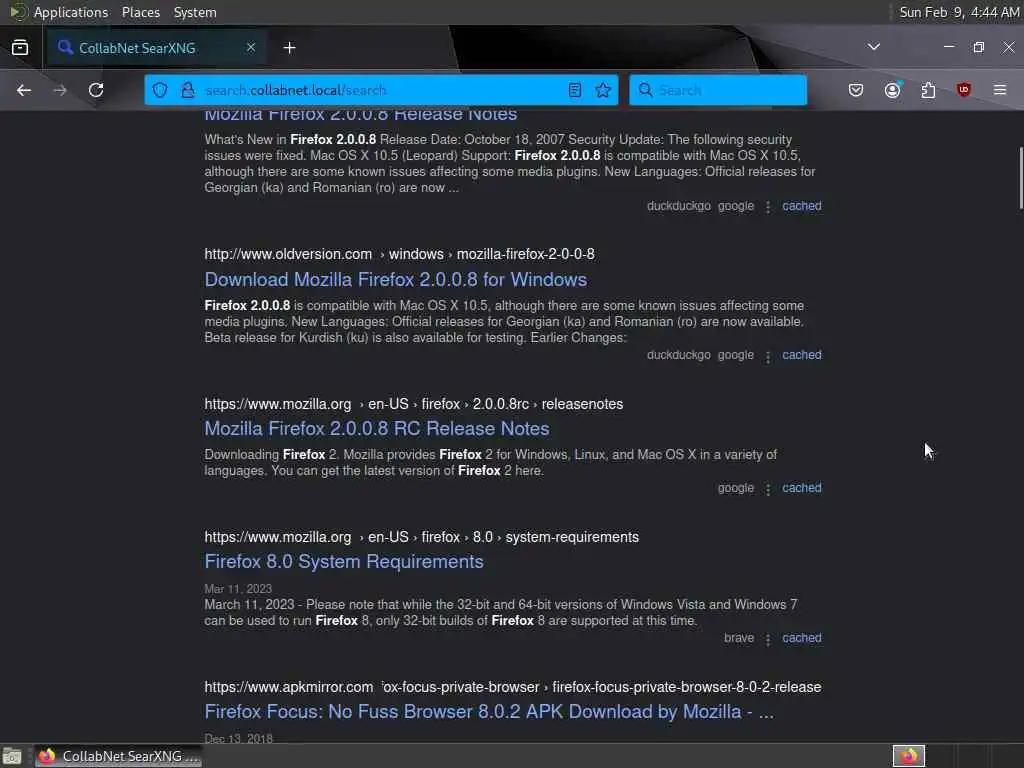Toggle reader view in address bar
Viewport: 1024px width, 768px height.
[x=575, y=90]
